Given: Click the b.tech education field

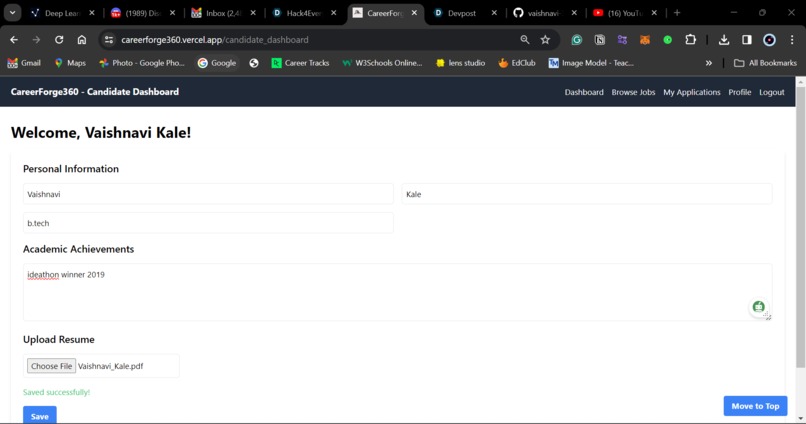Looking at the screenshot, I should pyautogui.click(x=208, y=223).
